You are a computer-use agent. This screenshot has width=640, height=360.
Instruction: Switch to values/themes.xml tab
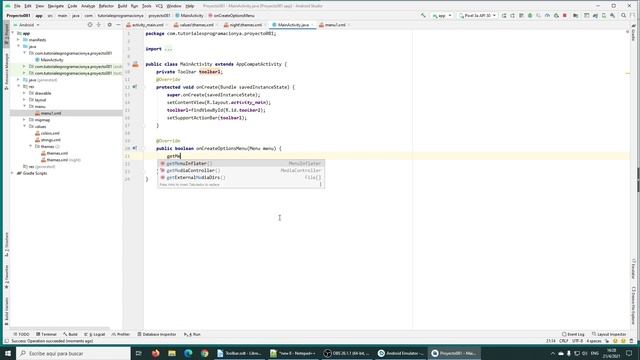pyautogui.click(x=196, y=25)
